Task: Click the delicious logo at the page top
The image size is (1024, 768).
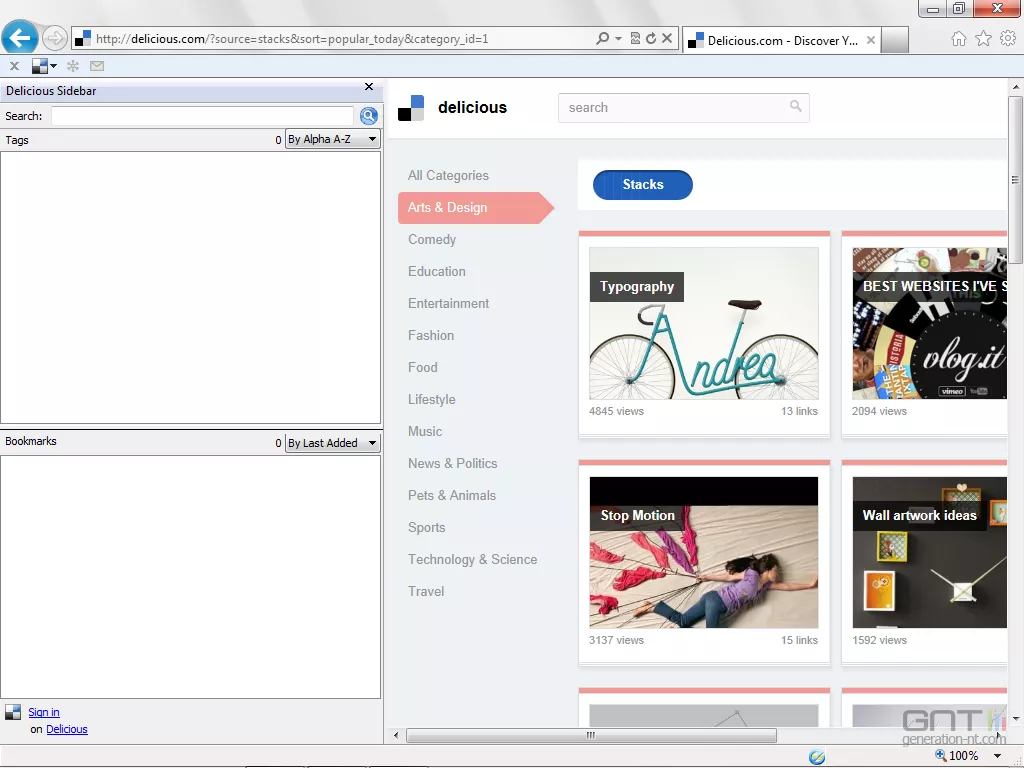Action: point(460,107)
